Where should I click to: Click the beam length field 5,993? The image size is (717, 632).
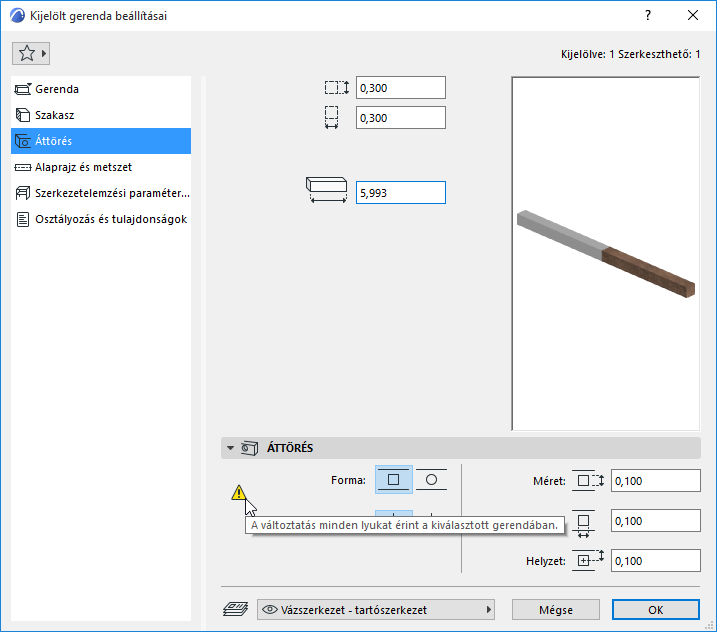tap(401, 193)
